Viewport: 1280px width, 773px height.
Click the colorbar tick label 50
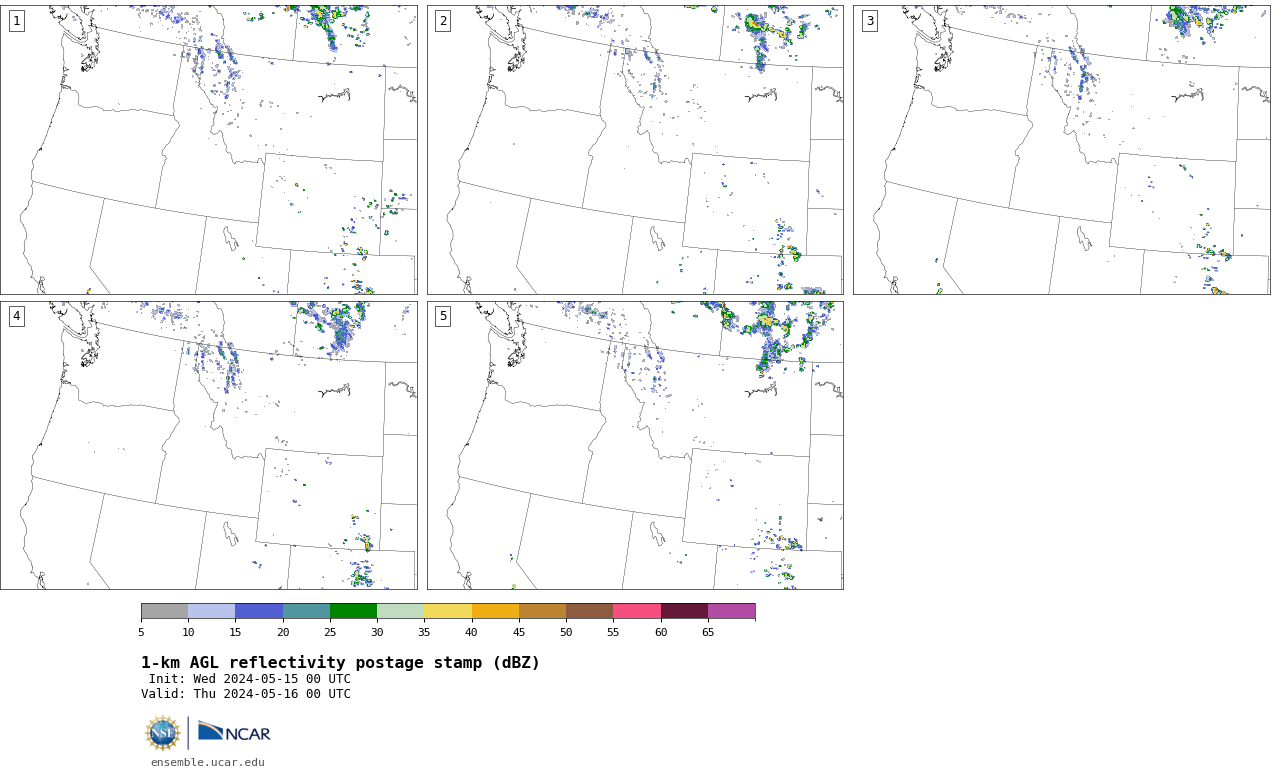coord(566,632)
